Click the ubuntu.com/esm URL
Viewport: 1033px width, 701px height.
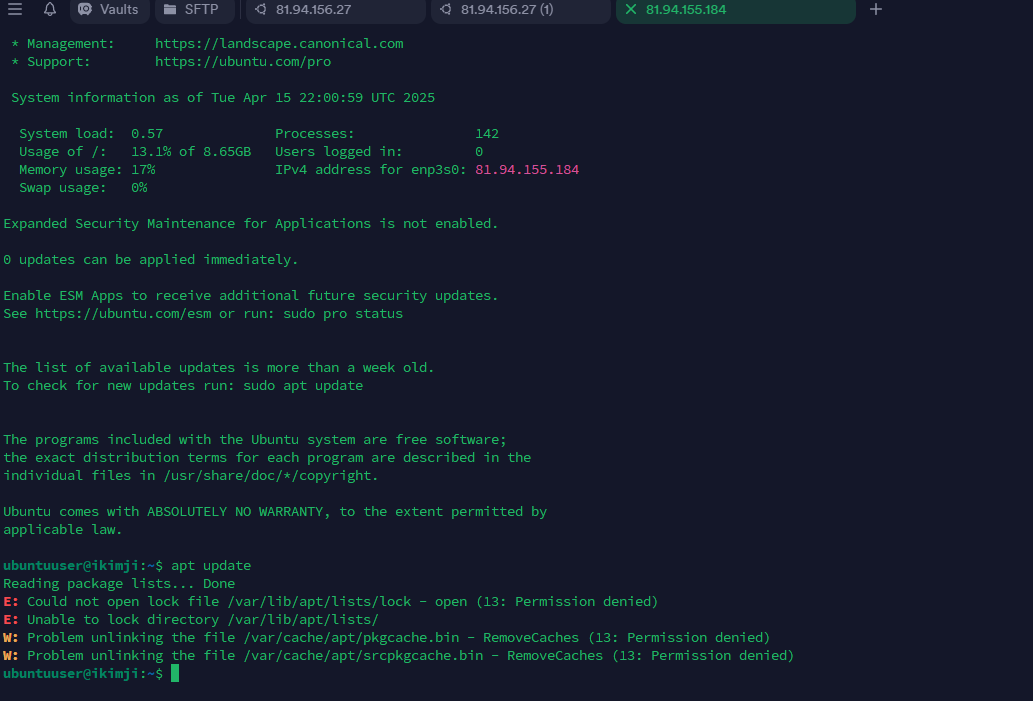pyautogui.click(x=123, y=314)
